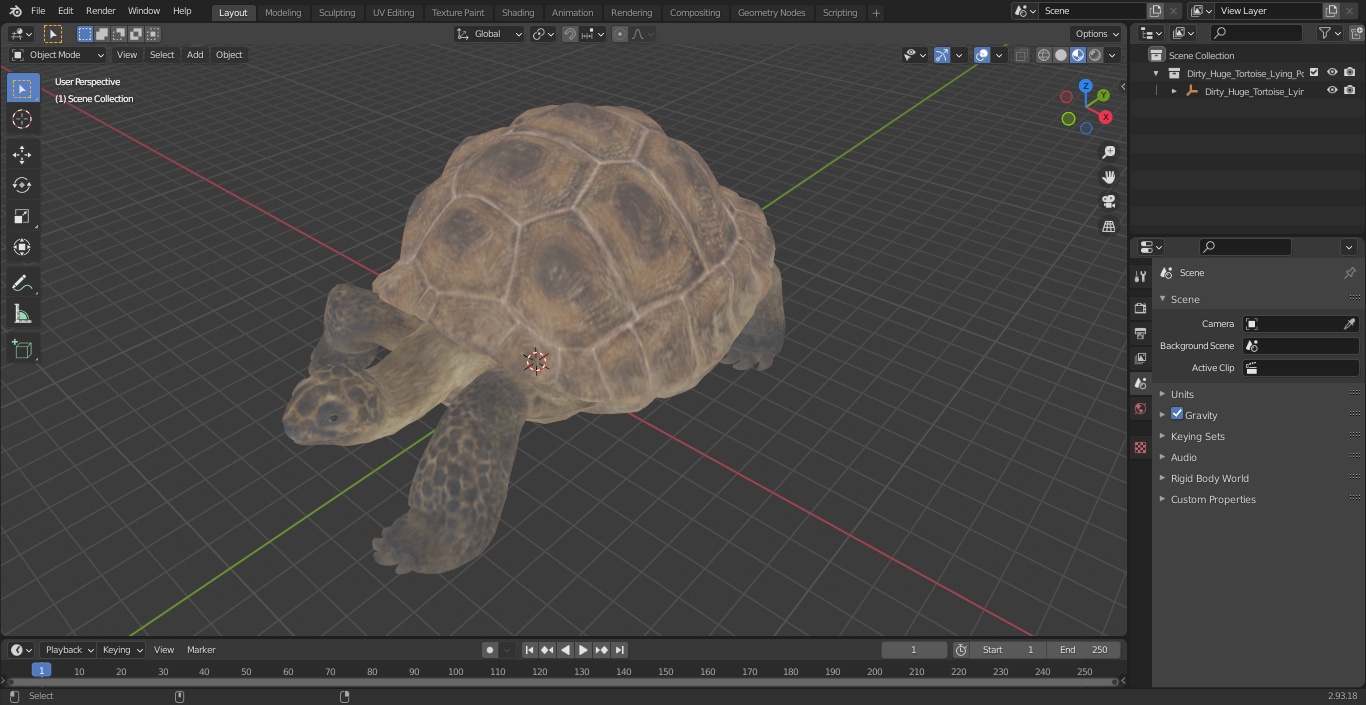Toggle the Gravity checkbox
This screenshot has height=705, width=1366.
coord(1177,414)
